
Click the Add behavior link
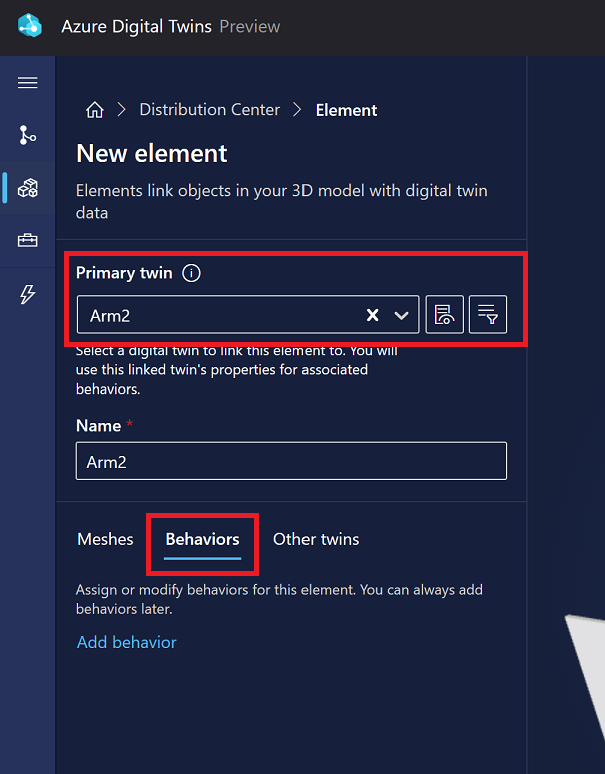point(127,642)
